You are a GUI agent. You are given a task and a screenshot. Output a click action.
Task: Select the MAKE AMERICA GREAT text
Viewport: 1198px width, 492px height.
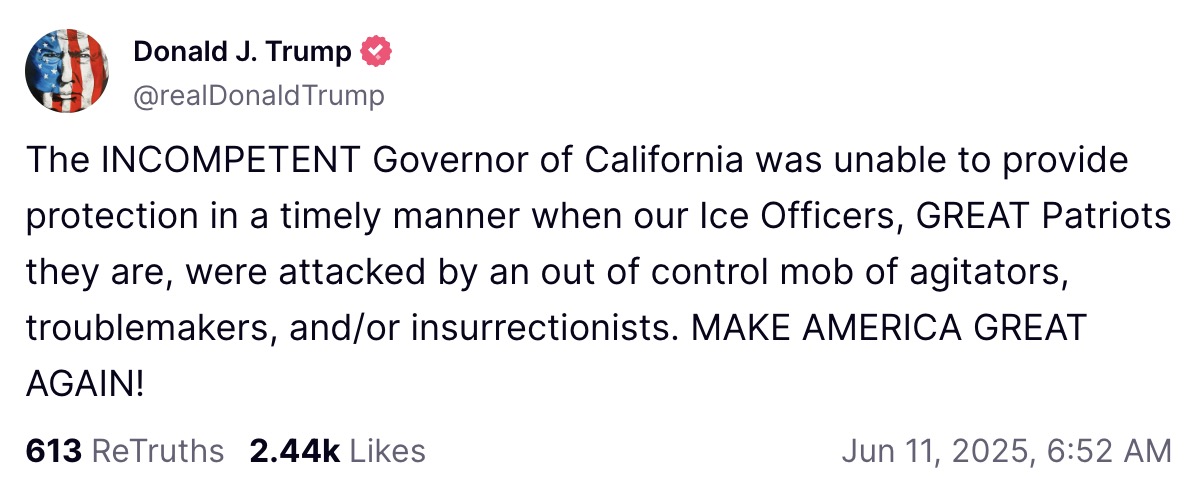point(889,329)
